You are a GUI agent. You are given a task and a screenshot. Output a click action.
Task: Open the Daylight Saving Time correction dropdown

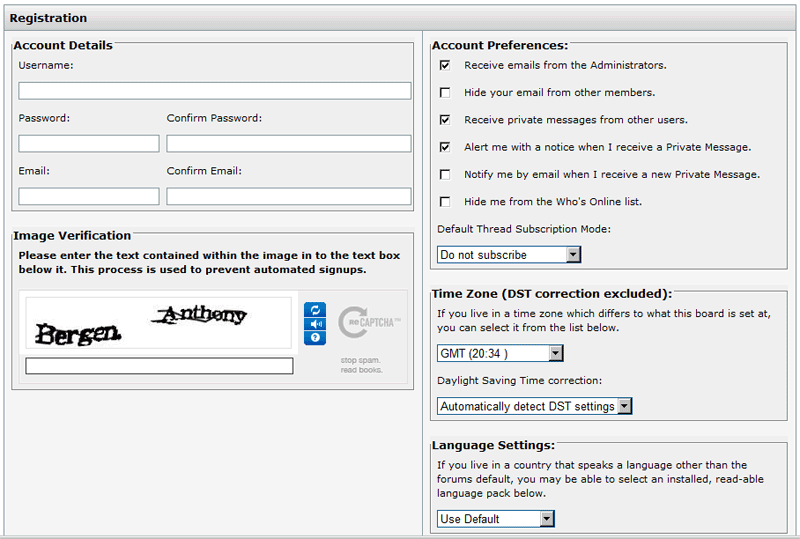pos(535,407)
